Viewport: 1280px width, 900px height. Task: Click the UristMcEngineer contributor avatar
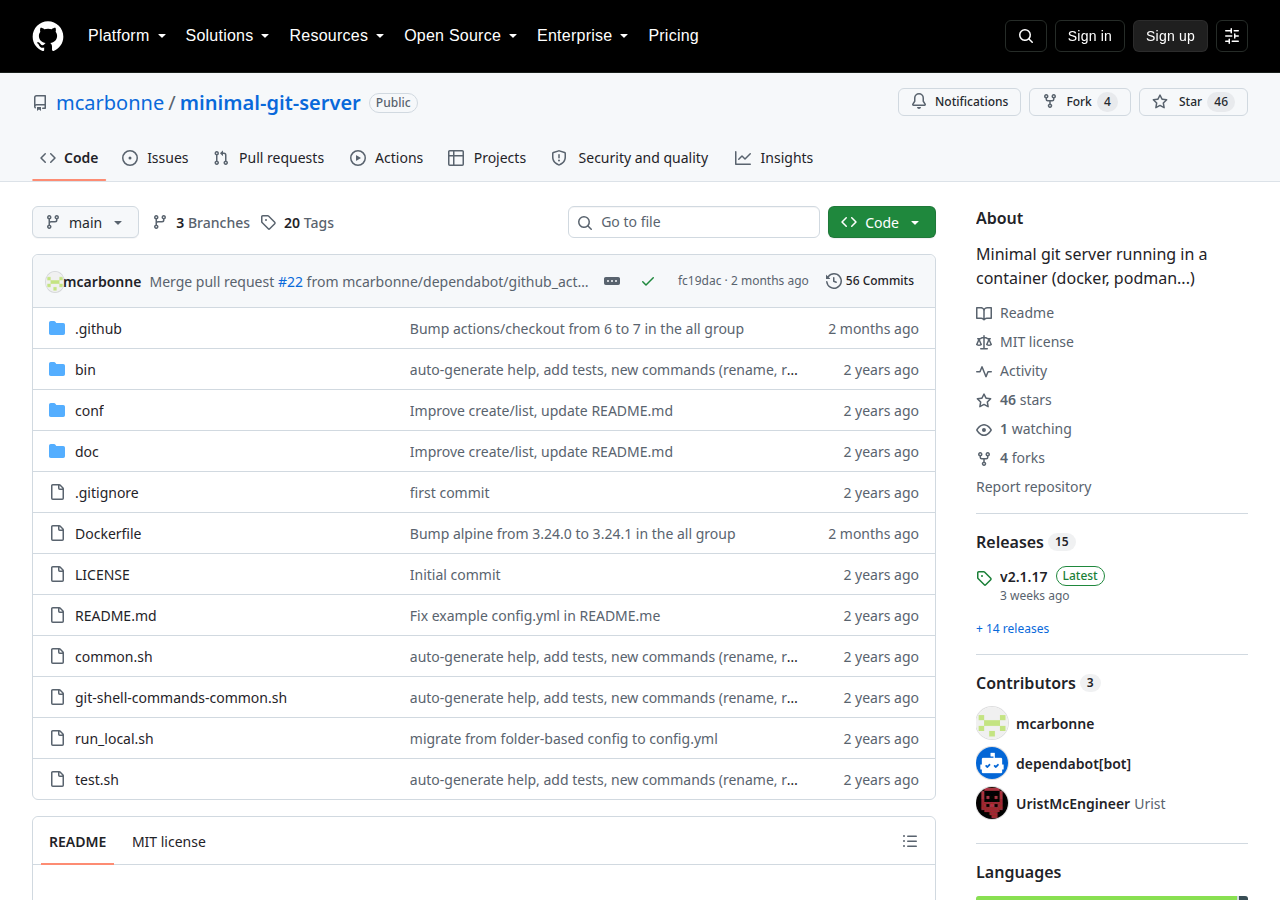pos(992,803)
